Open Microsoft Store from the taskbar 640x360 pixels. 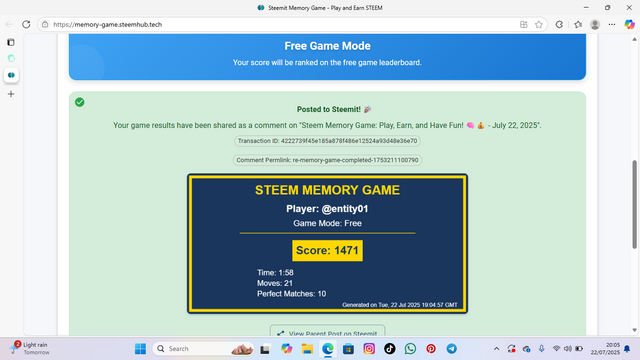pos(348,349)
